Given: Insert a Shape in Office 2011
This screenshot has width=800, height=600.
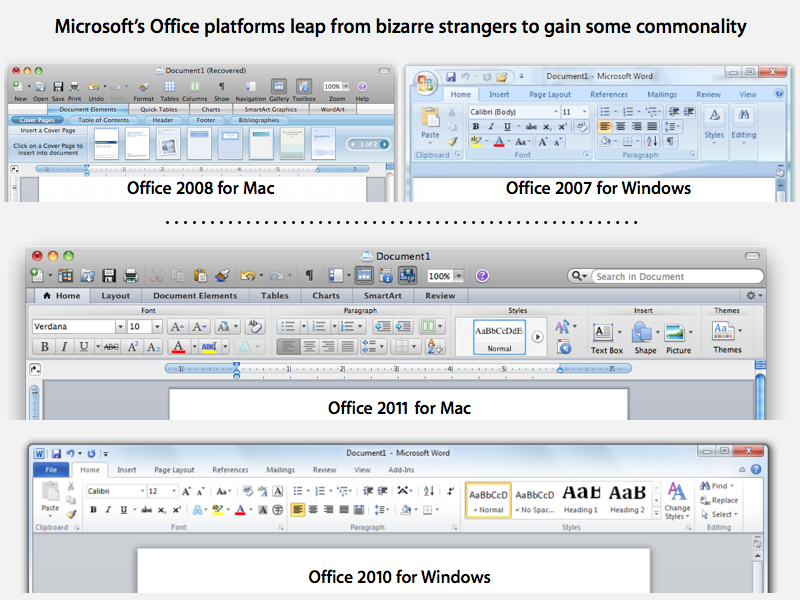Looking at the screenshot, I should coord(645,337).
